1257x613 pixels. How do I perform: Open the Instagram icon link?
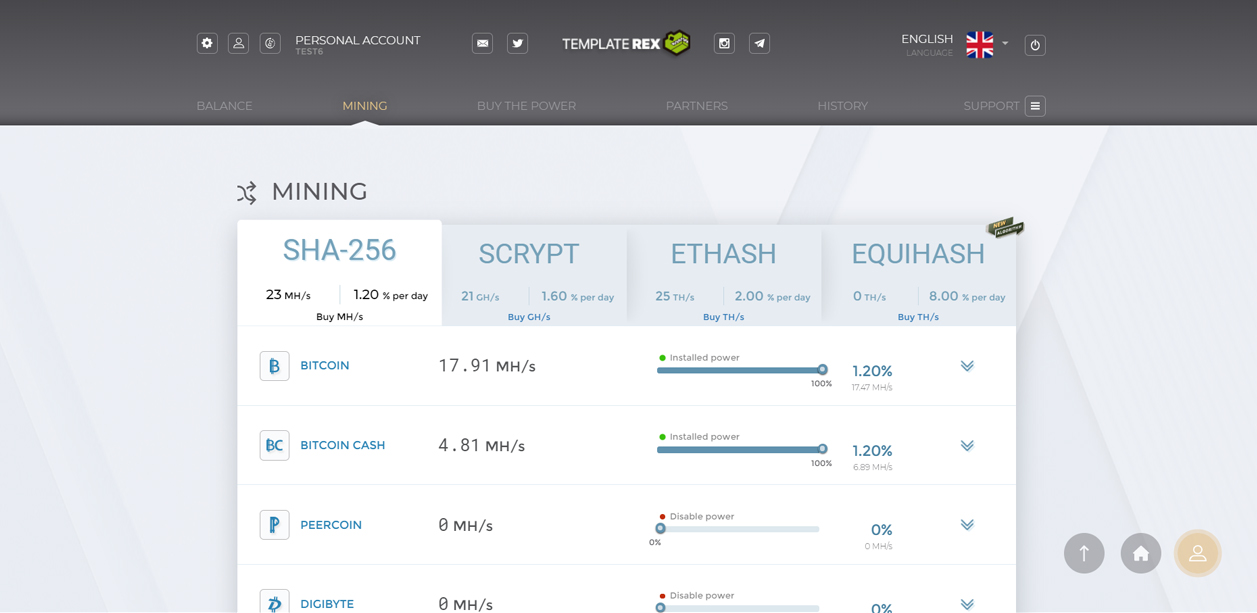click(x=724, y=43)
